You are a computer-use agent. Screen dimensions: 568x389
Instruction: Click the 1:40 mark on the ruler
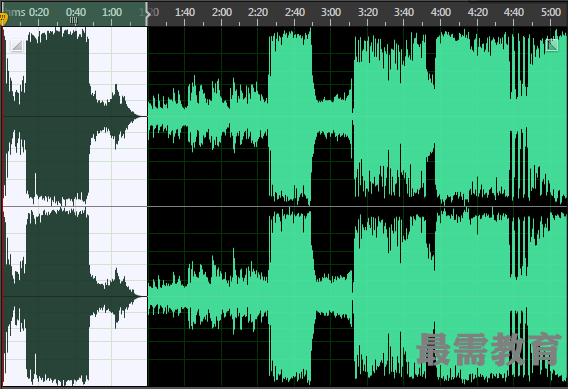pos(185,12)
